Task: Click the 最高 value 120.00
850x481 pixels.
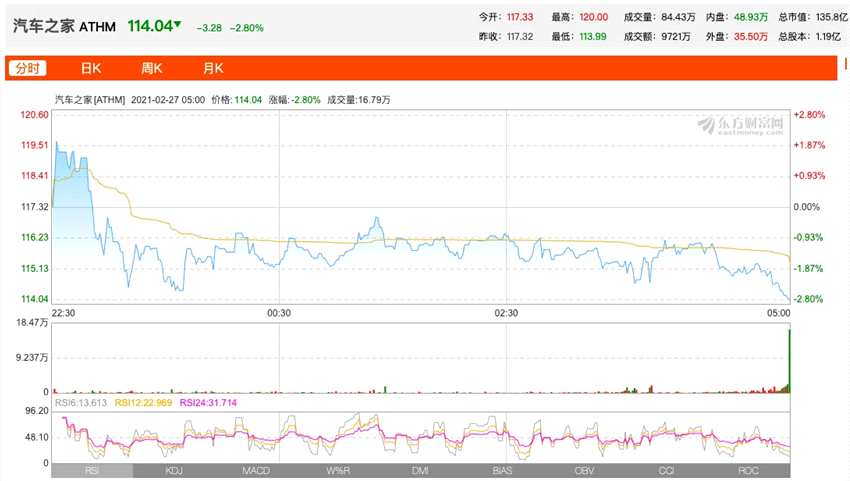Action: pyautogui.click(x=594, y=17)
